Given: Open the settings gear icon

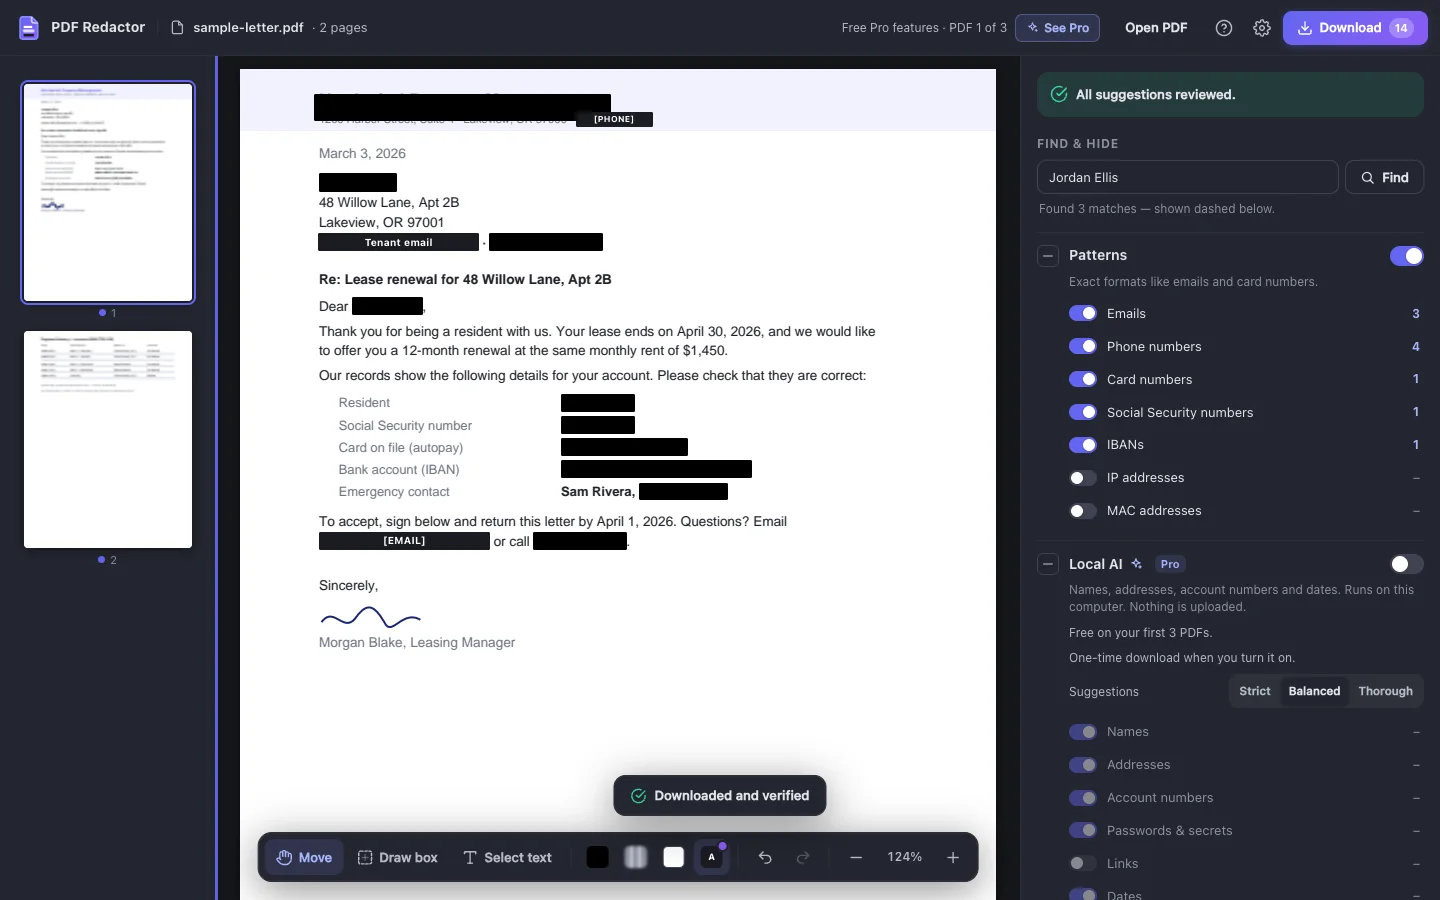Looking at the screenshot, I should click(1262, 28).
